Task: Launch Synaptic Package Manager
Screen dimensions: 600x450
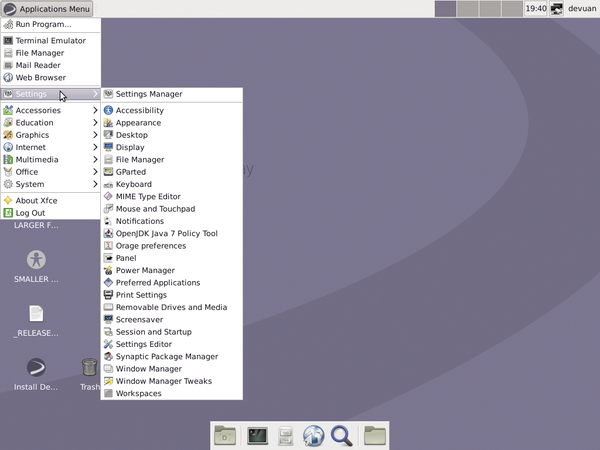Action: [172, 356]
